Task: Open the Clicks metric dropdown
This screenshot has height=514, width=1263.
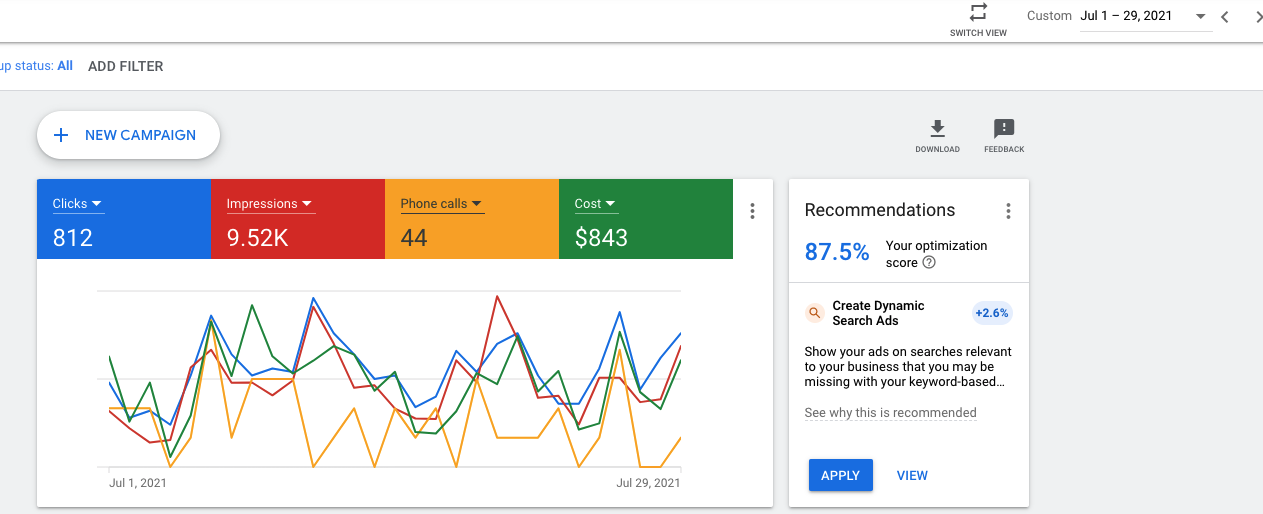Action: (x=78, y=204)
